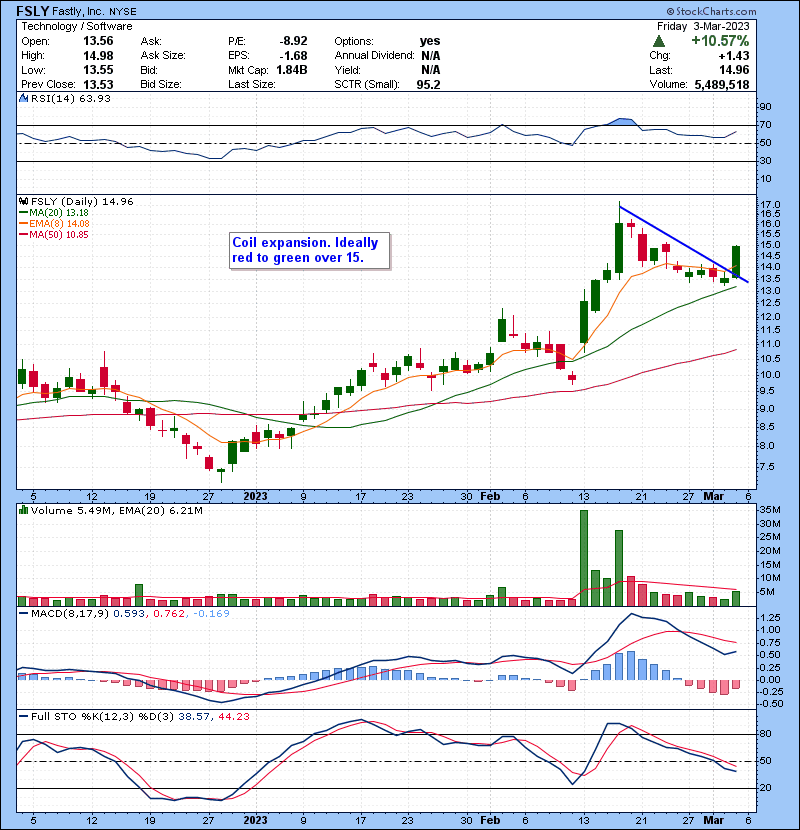Image resolution: width=800 pixels, height=830 pixels.
Task: Select the MA(50) 10.85 red legend entry
Action: (x=53, y=235)
